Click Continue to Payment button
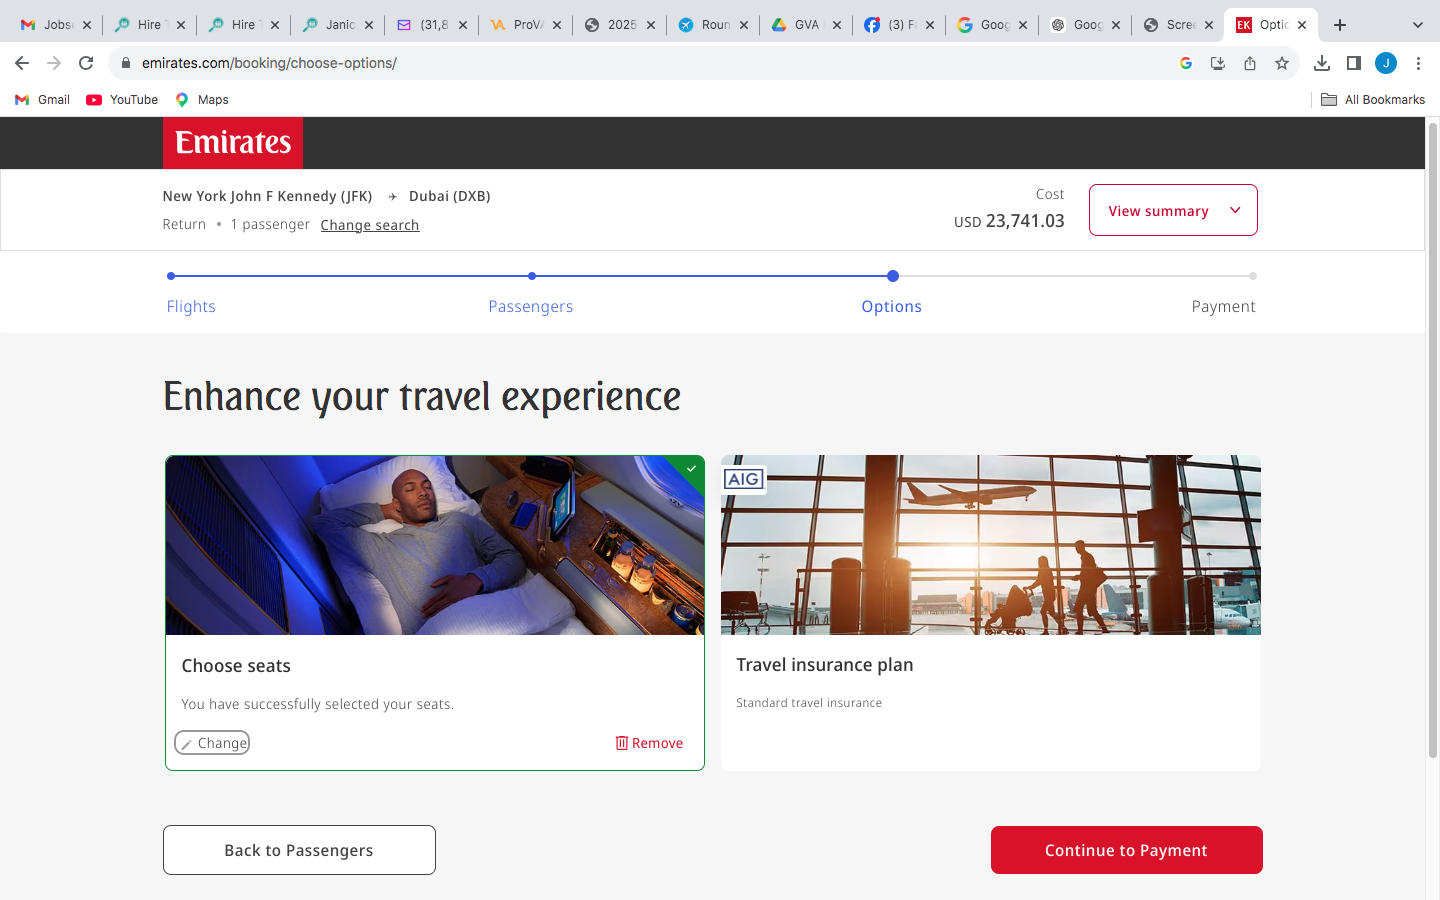The height and width of the screenshot is (900, 1440). pos(1127,850)
